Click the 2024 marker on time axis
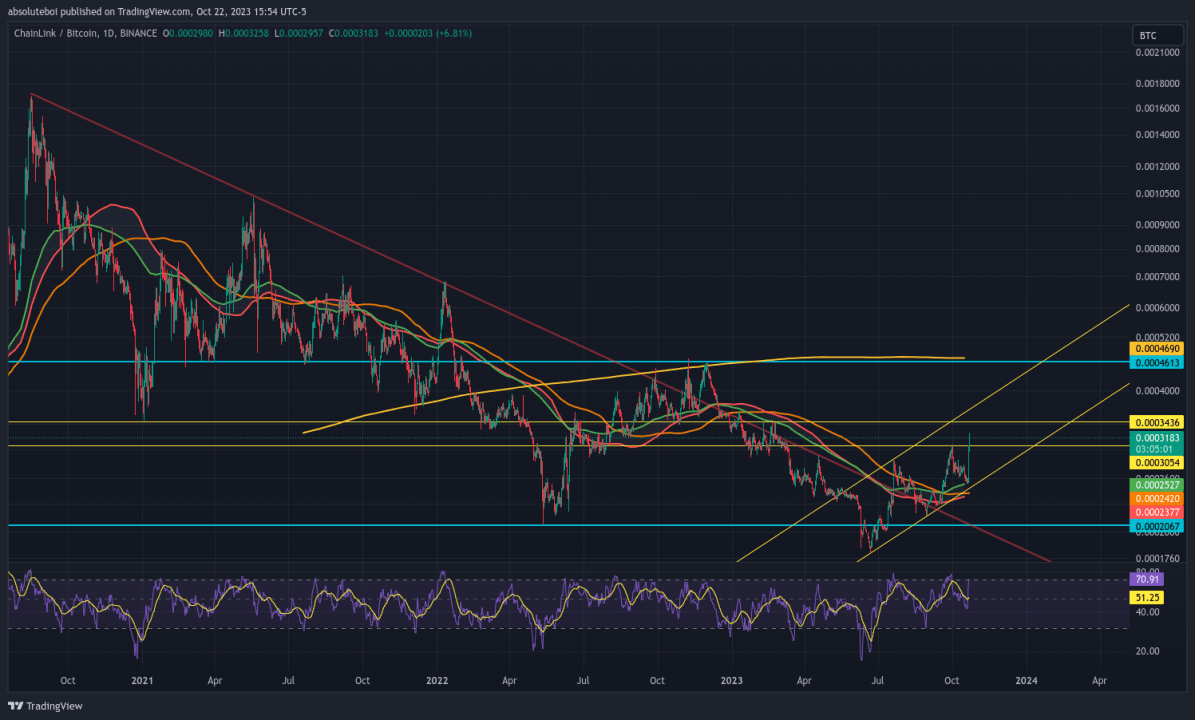1195x720 pixels. (x=1026, y=680)
